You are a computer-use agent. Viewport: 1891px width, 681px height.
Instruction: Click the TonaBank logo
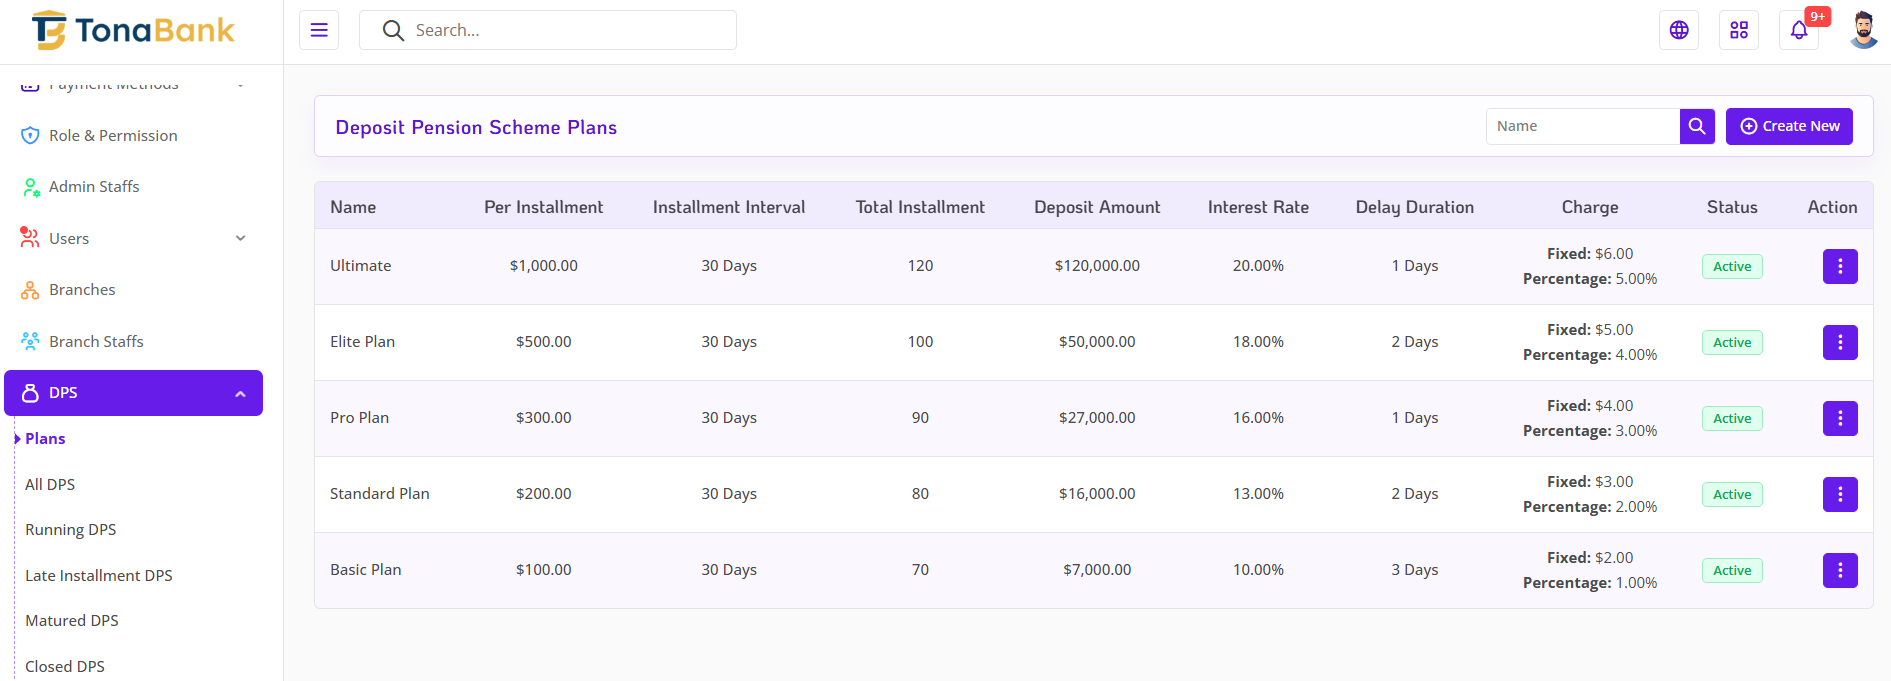133,30
